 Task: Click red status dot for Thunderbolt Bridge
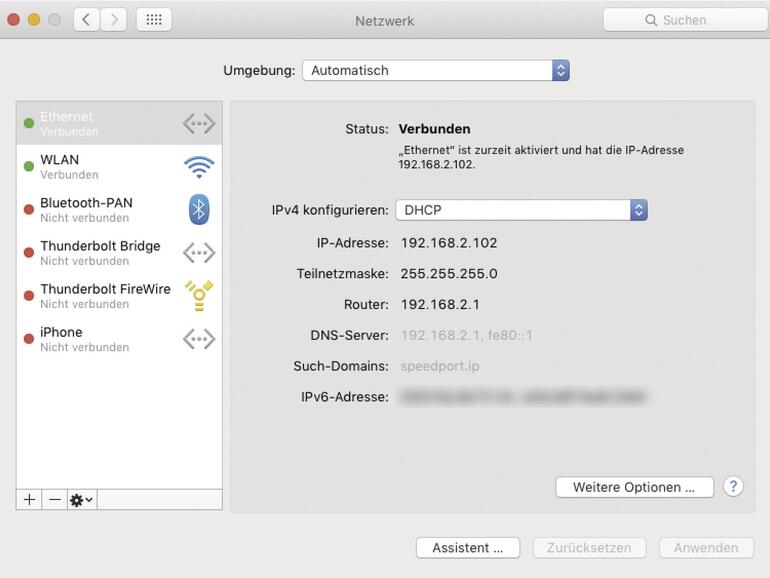[29, 252]
